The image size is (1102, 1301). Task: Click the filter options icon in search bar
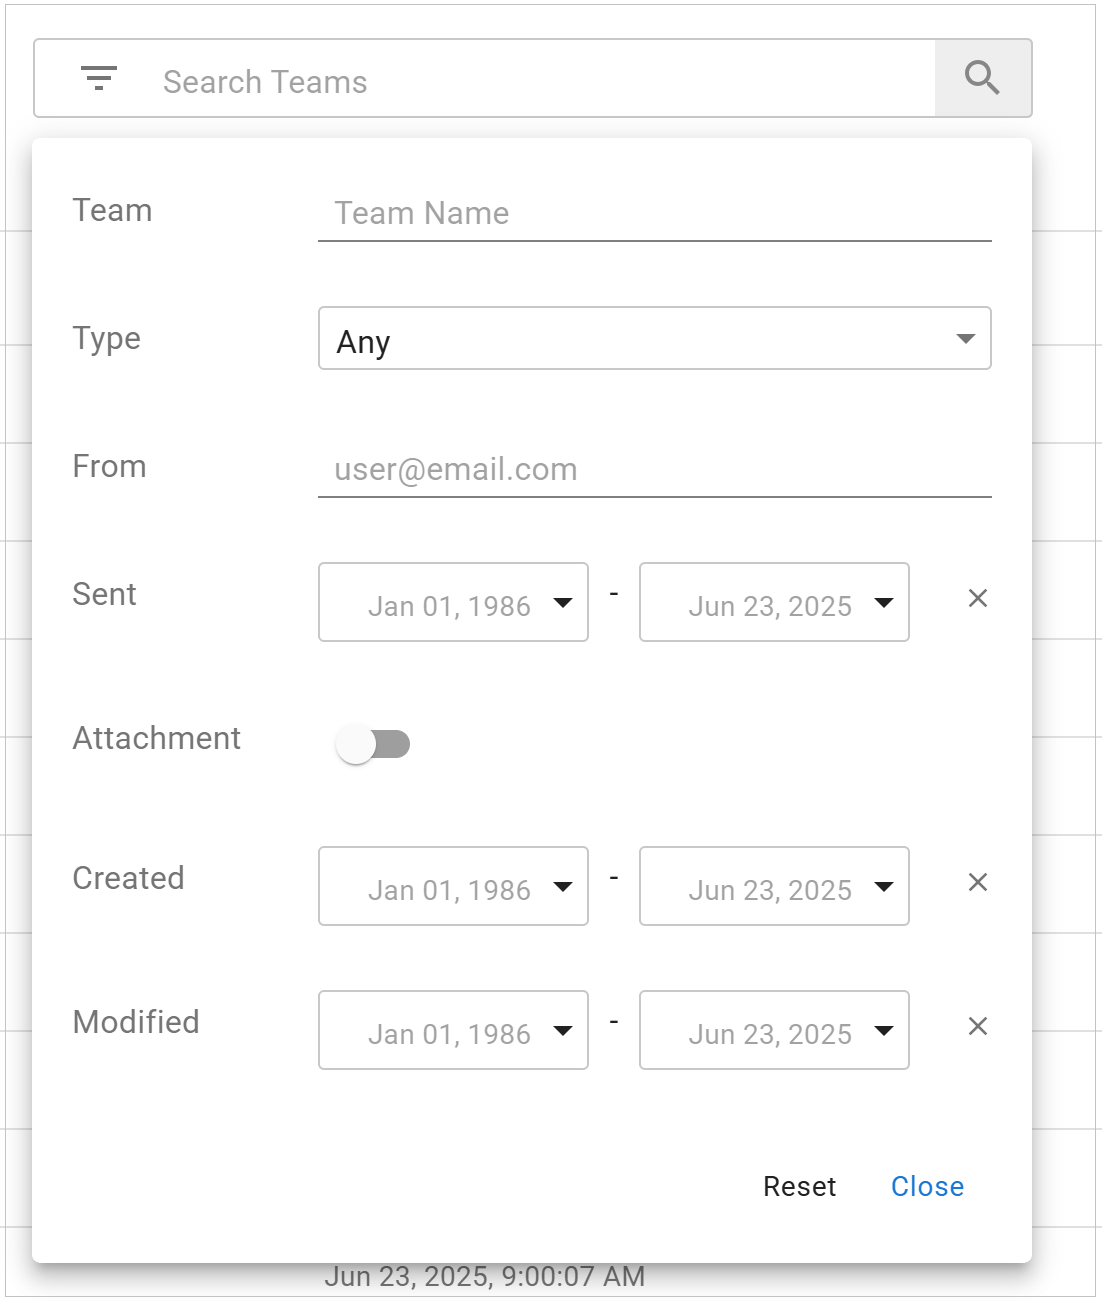(x=99, y=78)
